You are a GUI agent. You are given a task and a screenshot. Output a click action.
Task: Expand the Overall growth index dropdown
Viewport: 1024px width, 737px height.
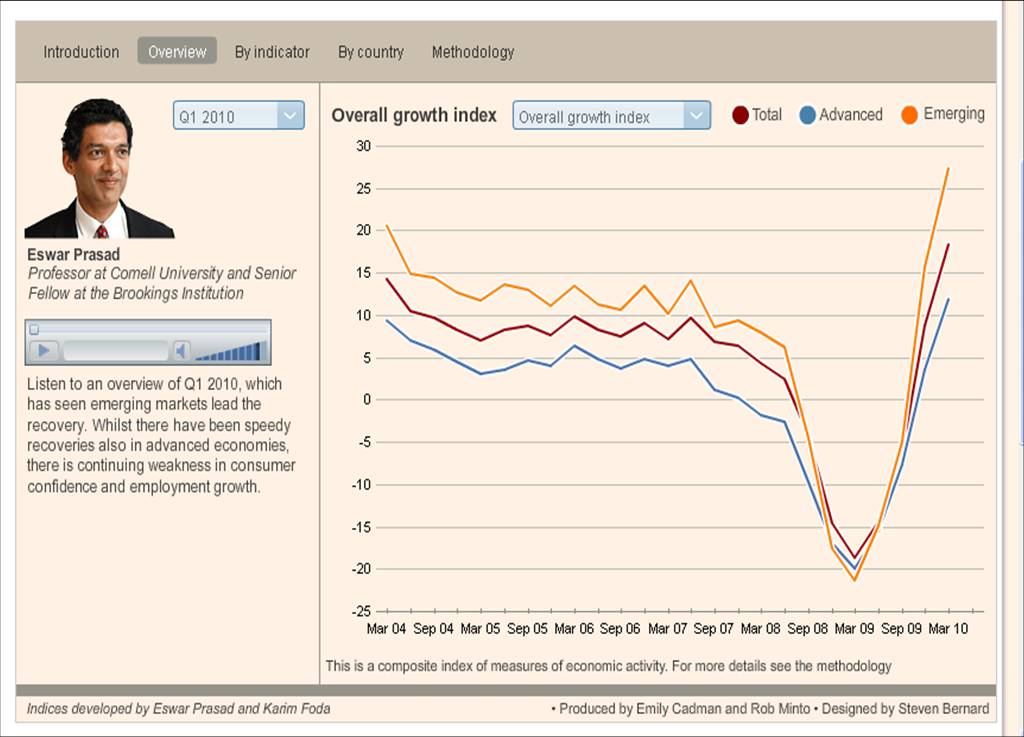tap(598, 116)
